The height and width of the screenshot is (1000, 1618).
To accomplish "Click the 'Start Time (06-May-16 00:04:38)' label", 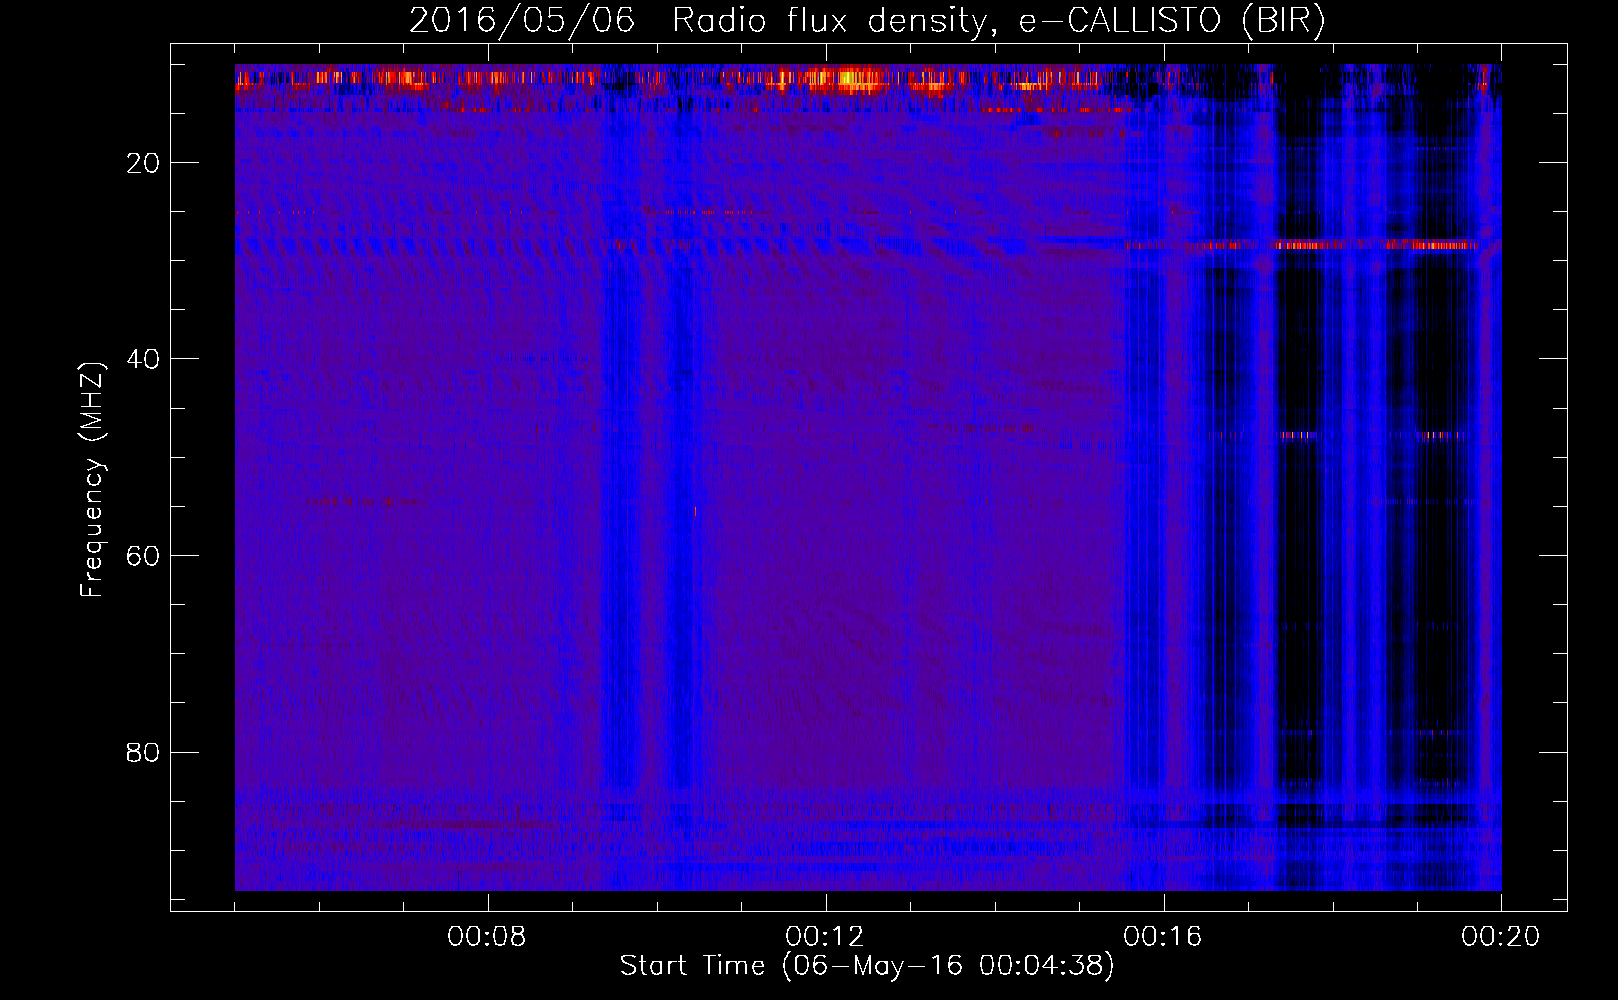I will point(867,966).
